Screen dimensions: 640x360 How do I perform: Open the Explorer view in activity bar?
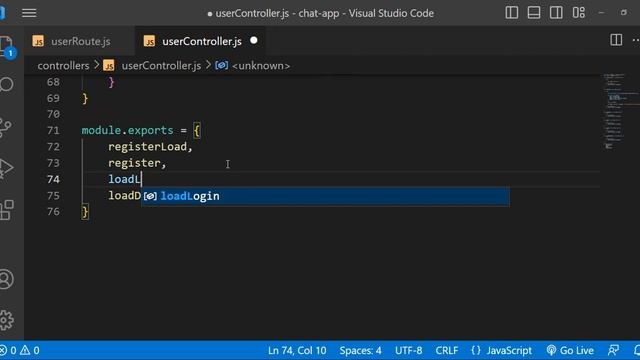click(x=6, y=47)
